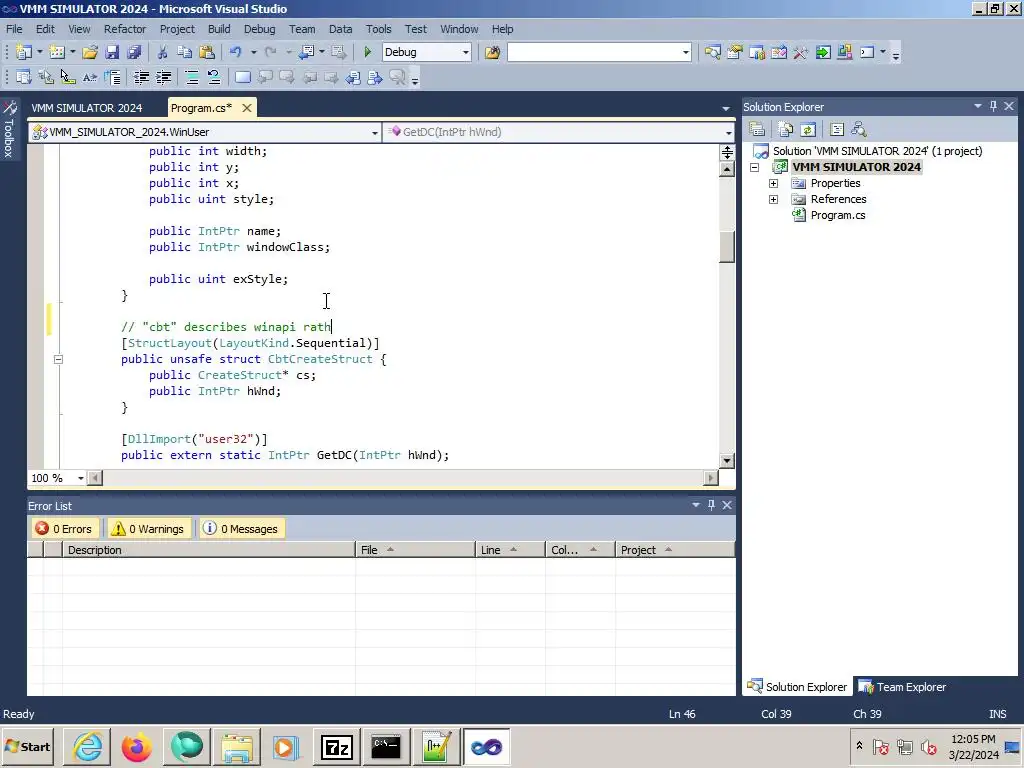This screenshot has width=1024, height=768.
Task: Click the New Project toolbar icon
Action: point(24,52)
